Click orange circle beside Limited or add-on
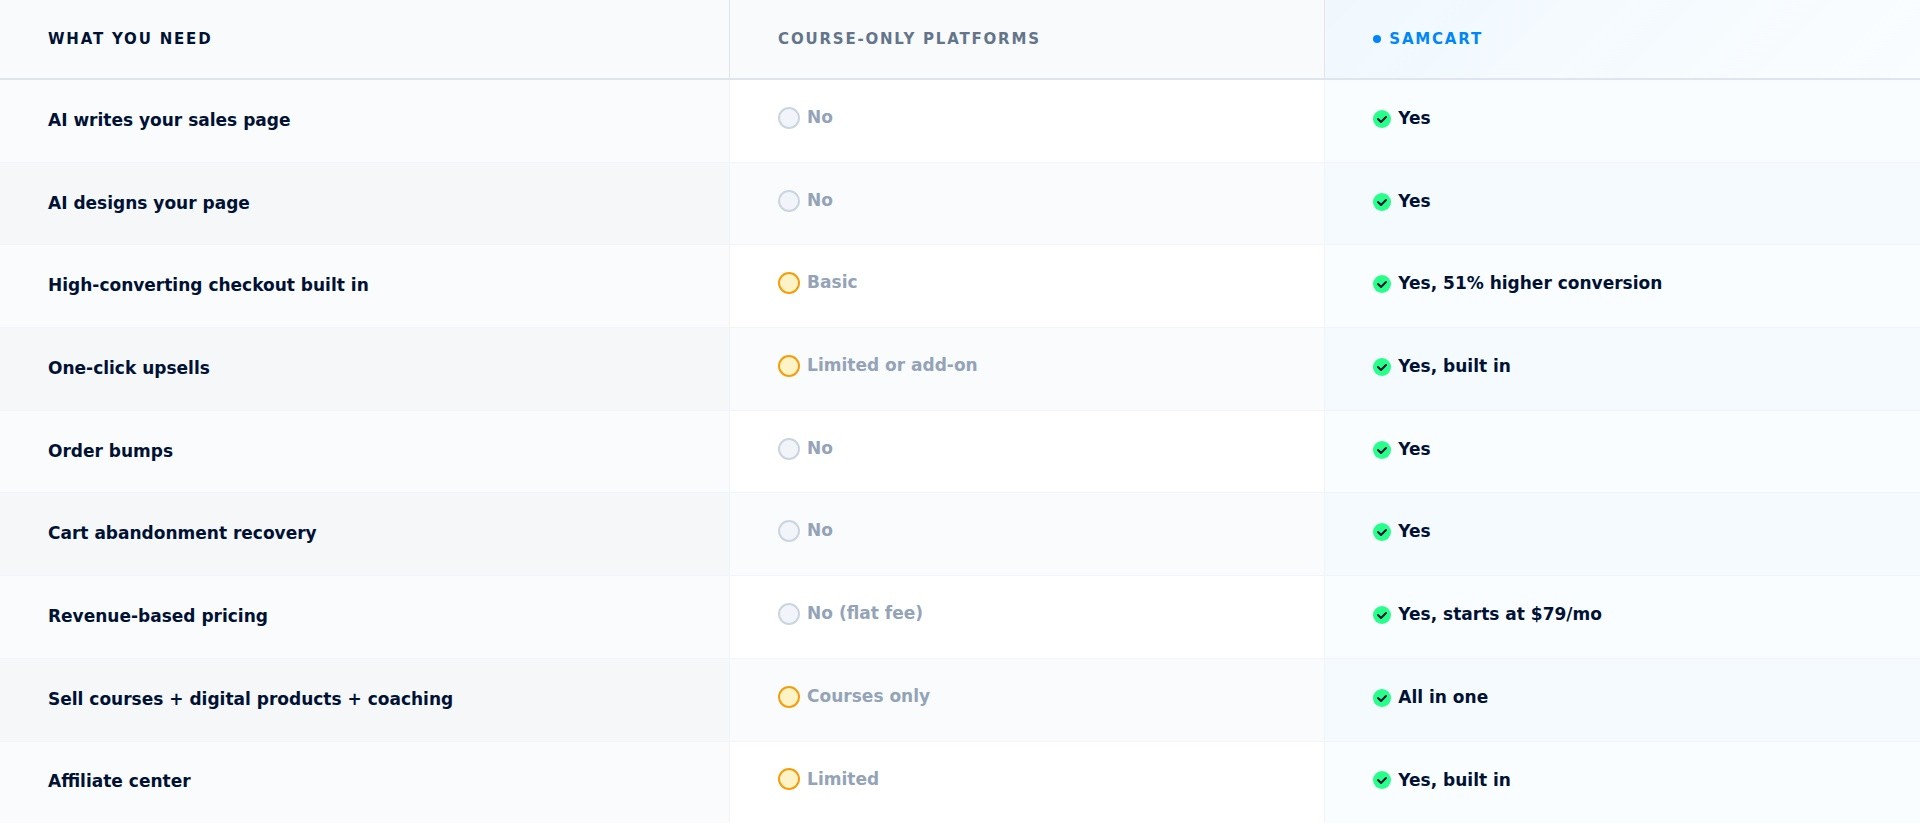The image size is (1920, 825). coord(789,366)
